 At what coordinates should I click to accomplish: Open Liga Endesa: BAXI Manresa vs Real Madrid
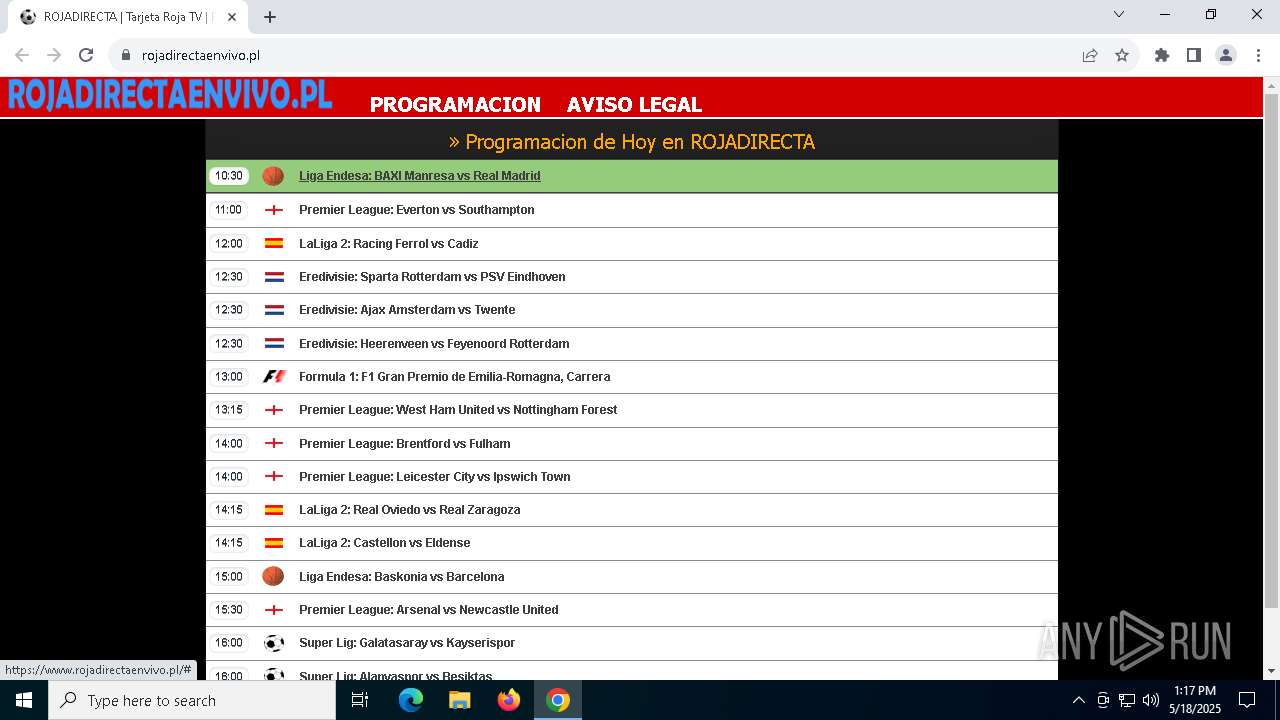(x=419, y=176)
